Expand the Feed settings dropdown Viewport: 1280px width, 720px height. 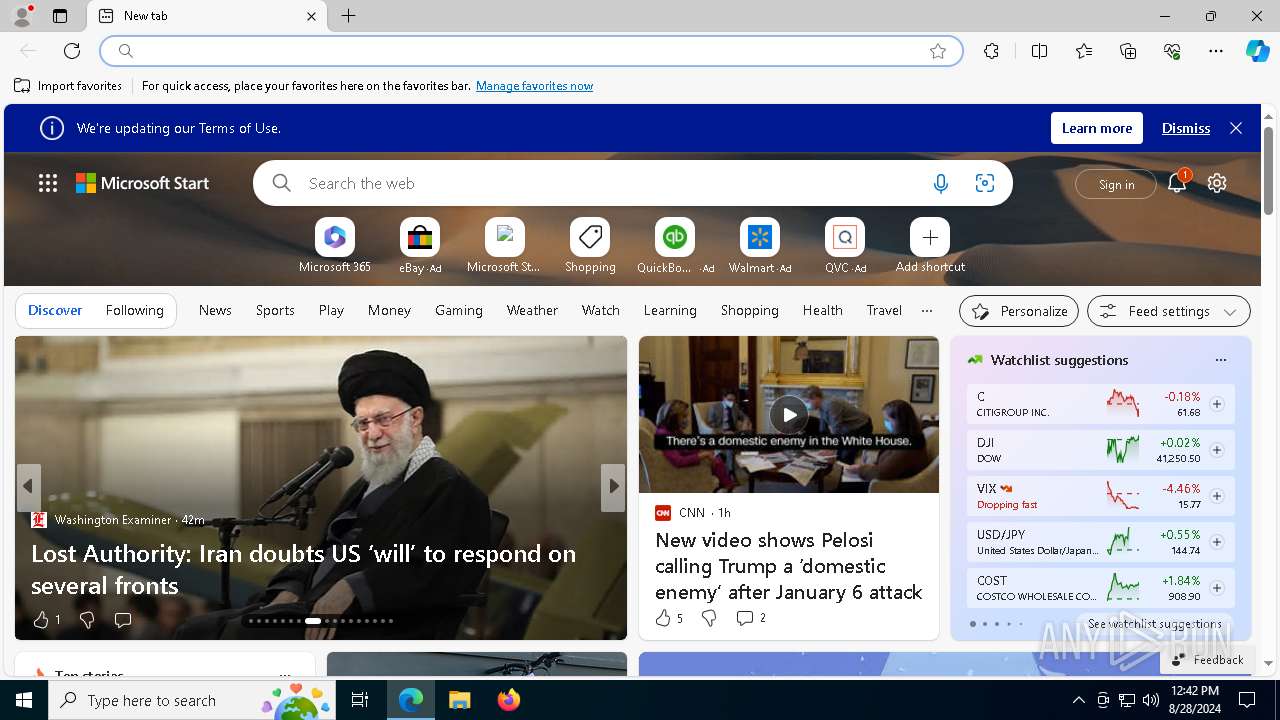[1169, 311]
